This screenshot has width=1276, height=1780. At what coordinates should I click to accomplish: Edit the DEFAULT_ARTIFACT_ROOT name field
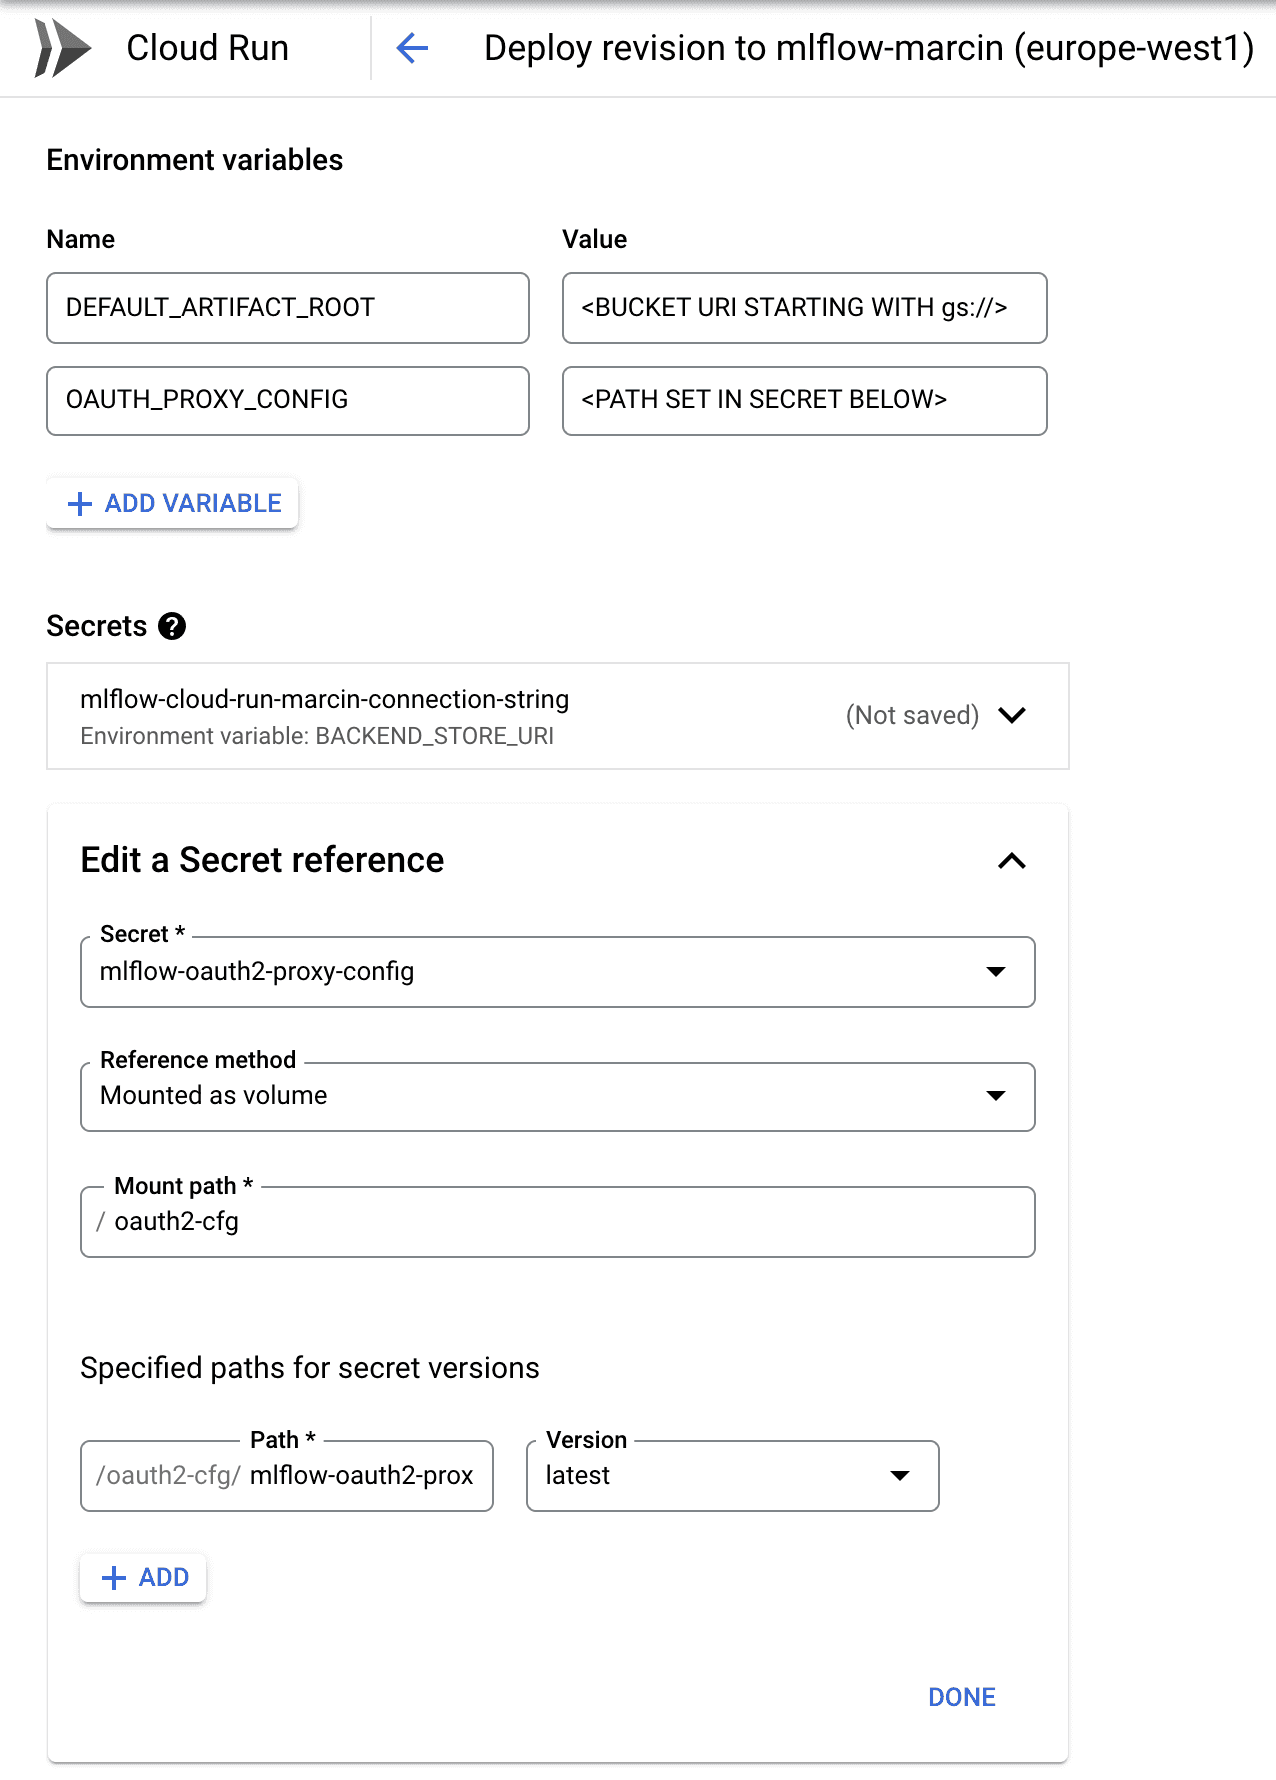tap(288, 308)
